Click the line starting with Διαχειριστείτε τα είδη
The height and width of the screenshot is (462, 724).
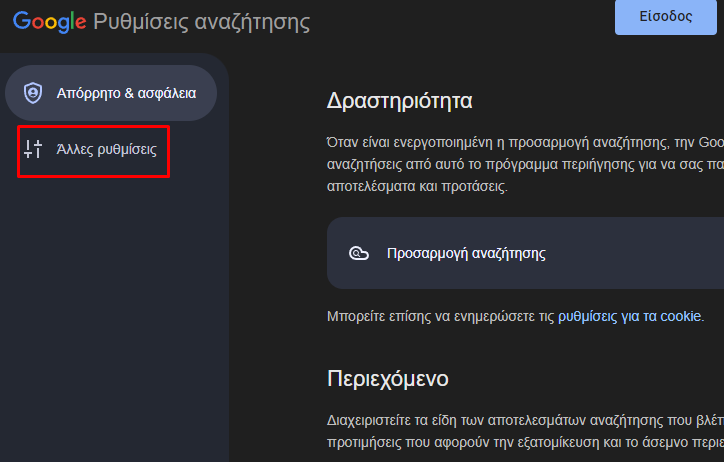coord(525,420)
